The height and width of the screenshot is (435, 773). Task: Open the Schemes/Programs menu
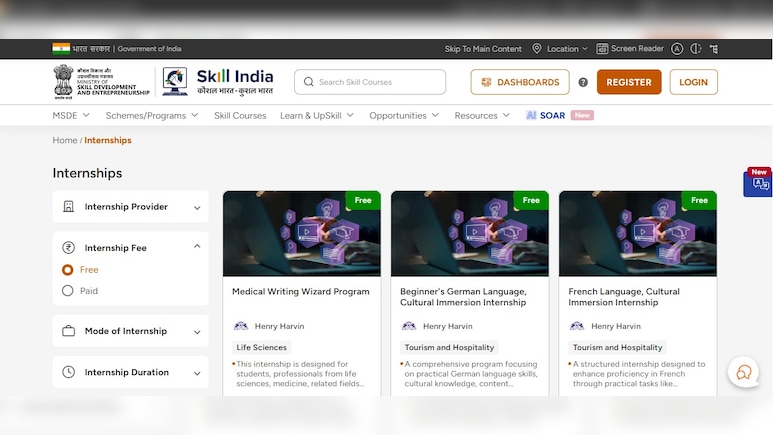(x=152, y=115)
